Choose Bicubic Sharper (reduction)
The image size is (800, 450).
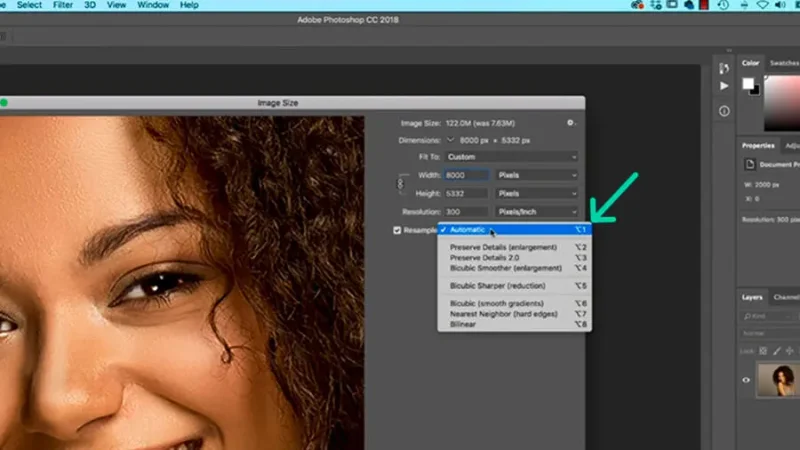coord(514,286)
